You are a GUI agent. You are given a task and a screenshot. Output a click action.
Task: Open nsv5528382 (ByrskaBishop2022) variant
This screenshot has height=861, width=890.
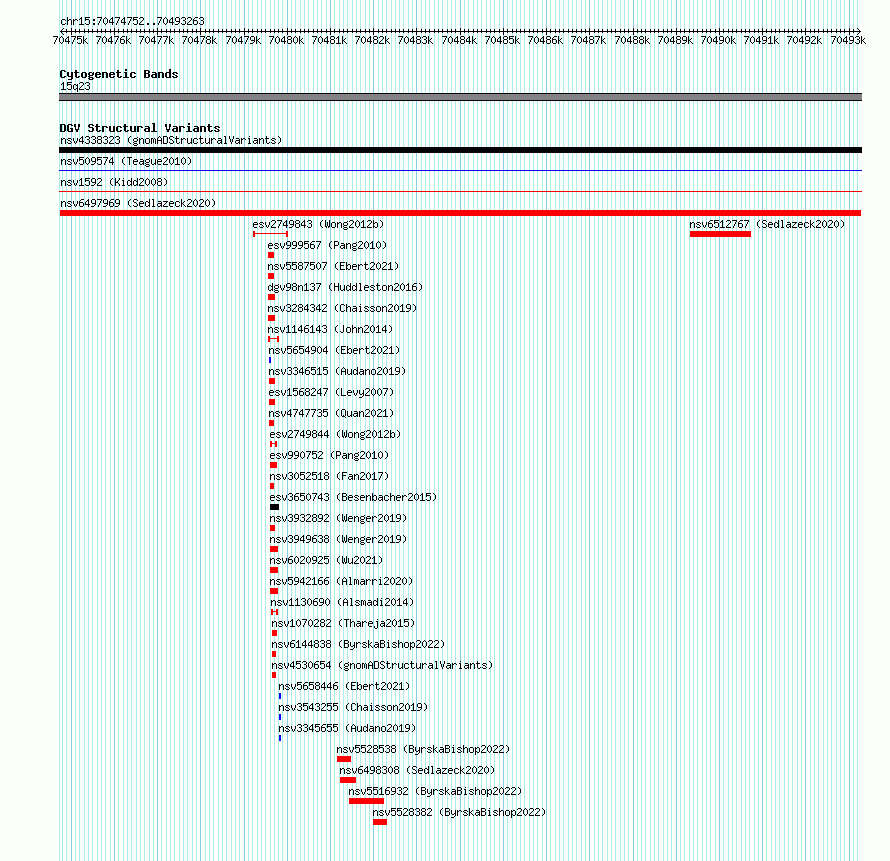[459, 812]
